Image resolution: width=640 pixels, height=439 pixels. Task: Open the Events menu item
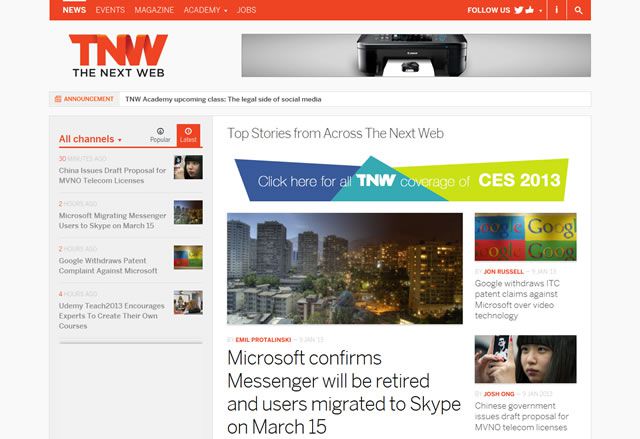(x=110, y=10)
